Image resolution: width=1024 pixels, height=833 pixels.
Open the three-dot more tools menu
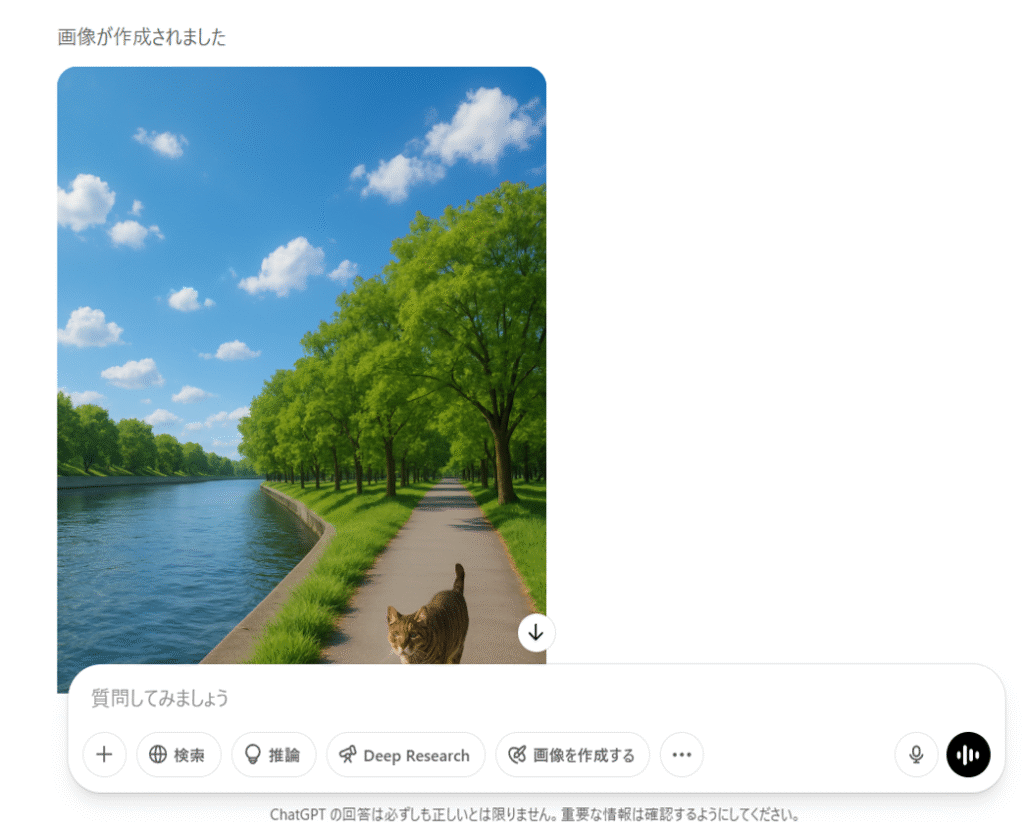pos(682,755)
